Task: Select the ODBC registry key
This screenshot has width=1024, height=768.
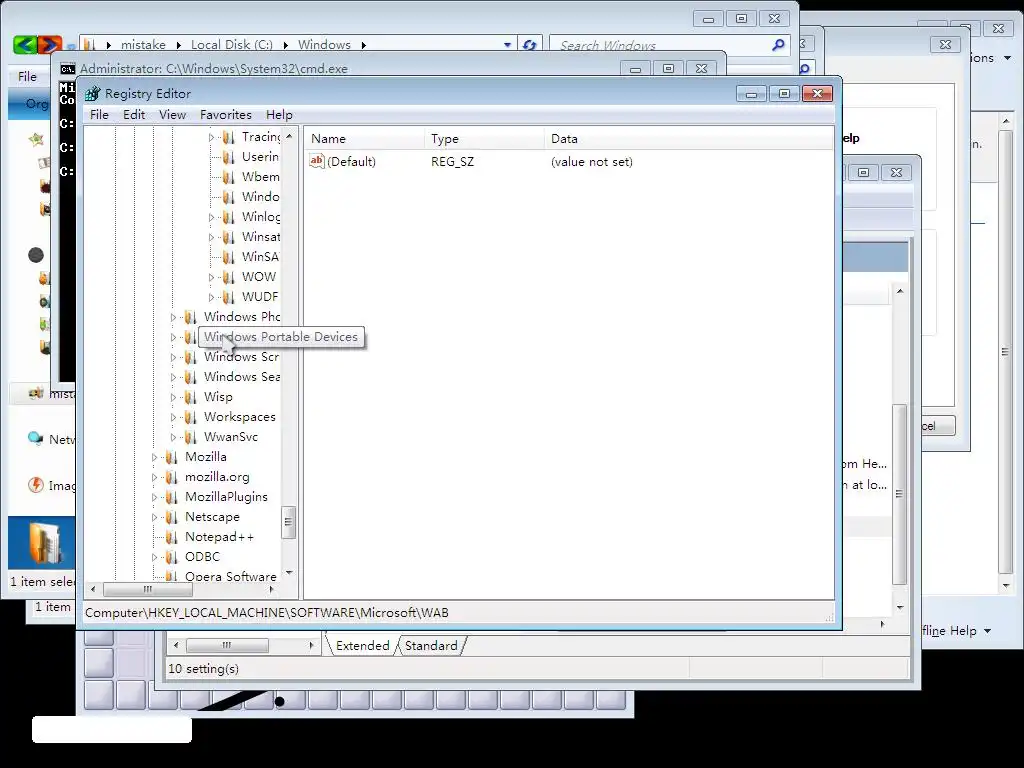Action: 202,557
